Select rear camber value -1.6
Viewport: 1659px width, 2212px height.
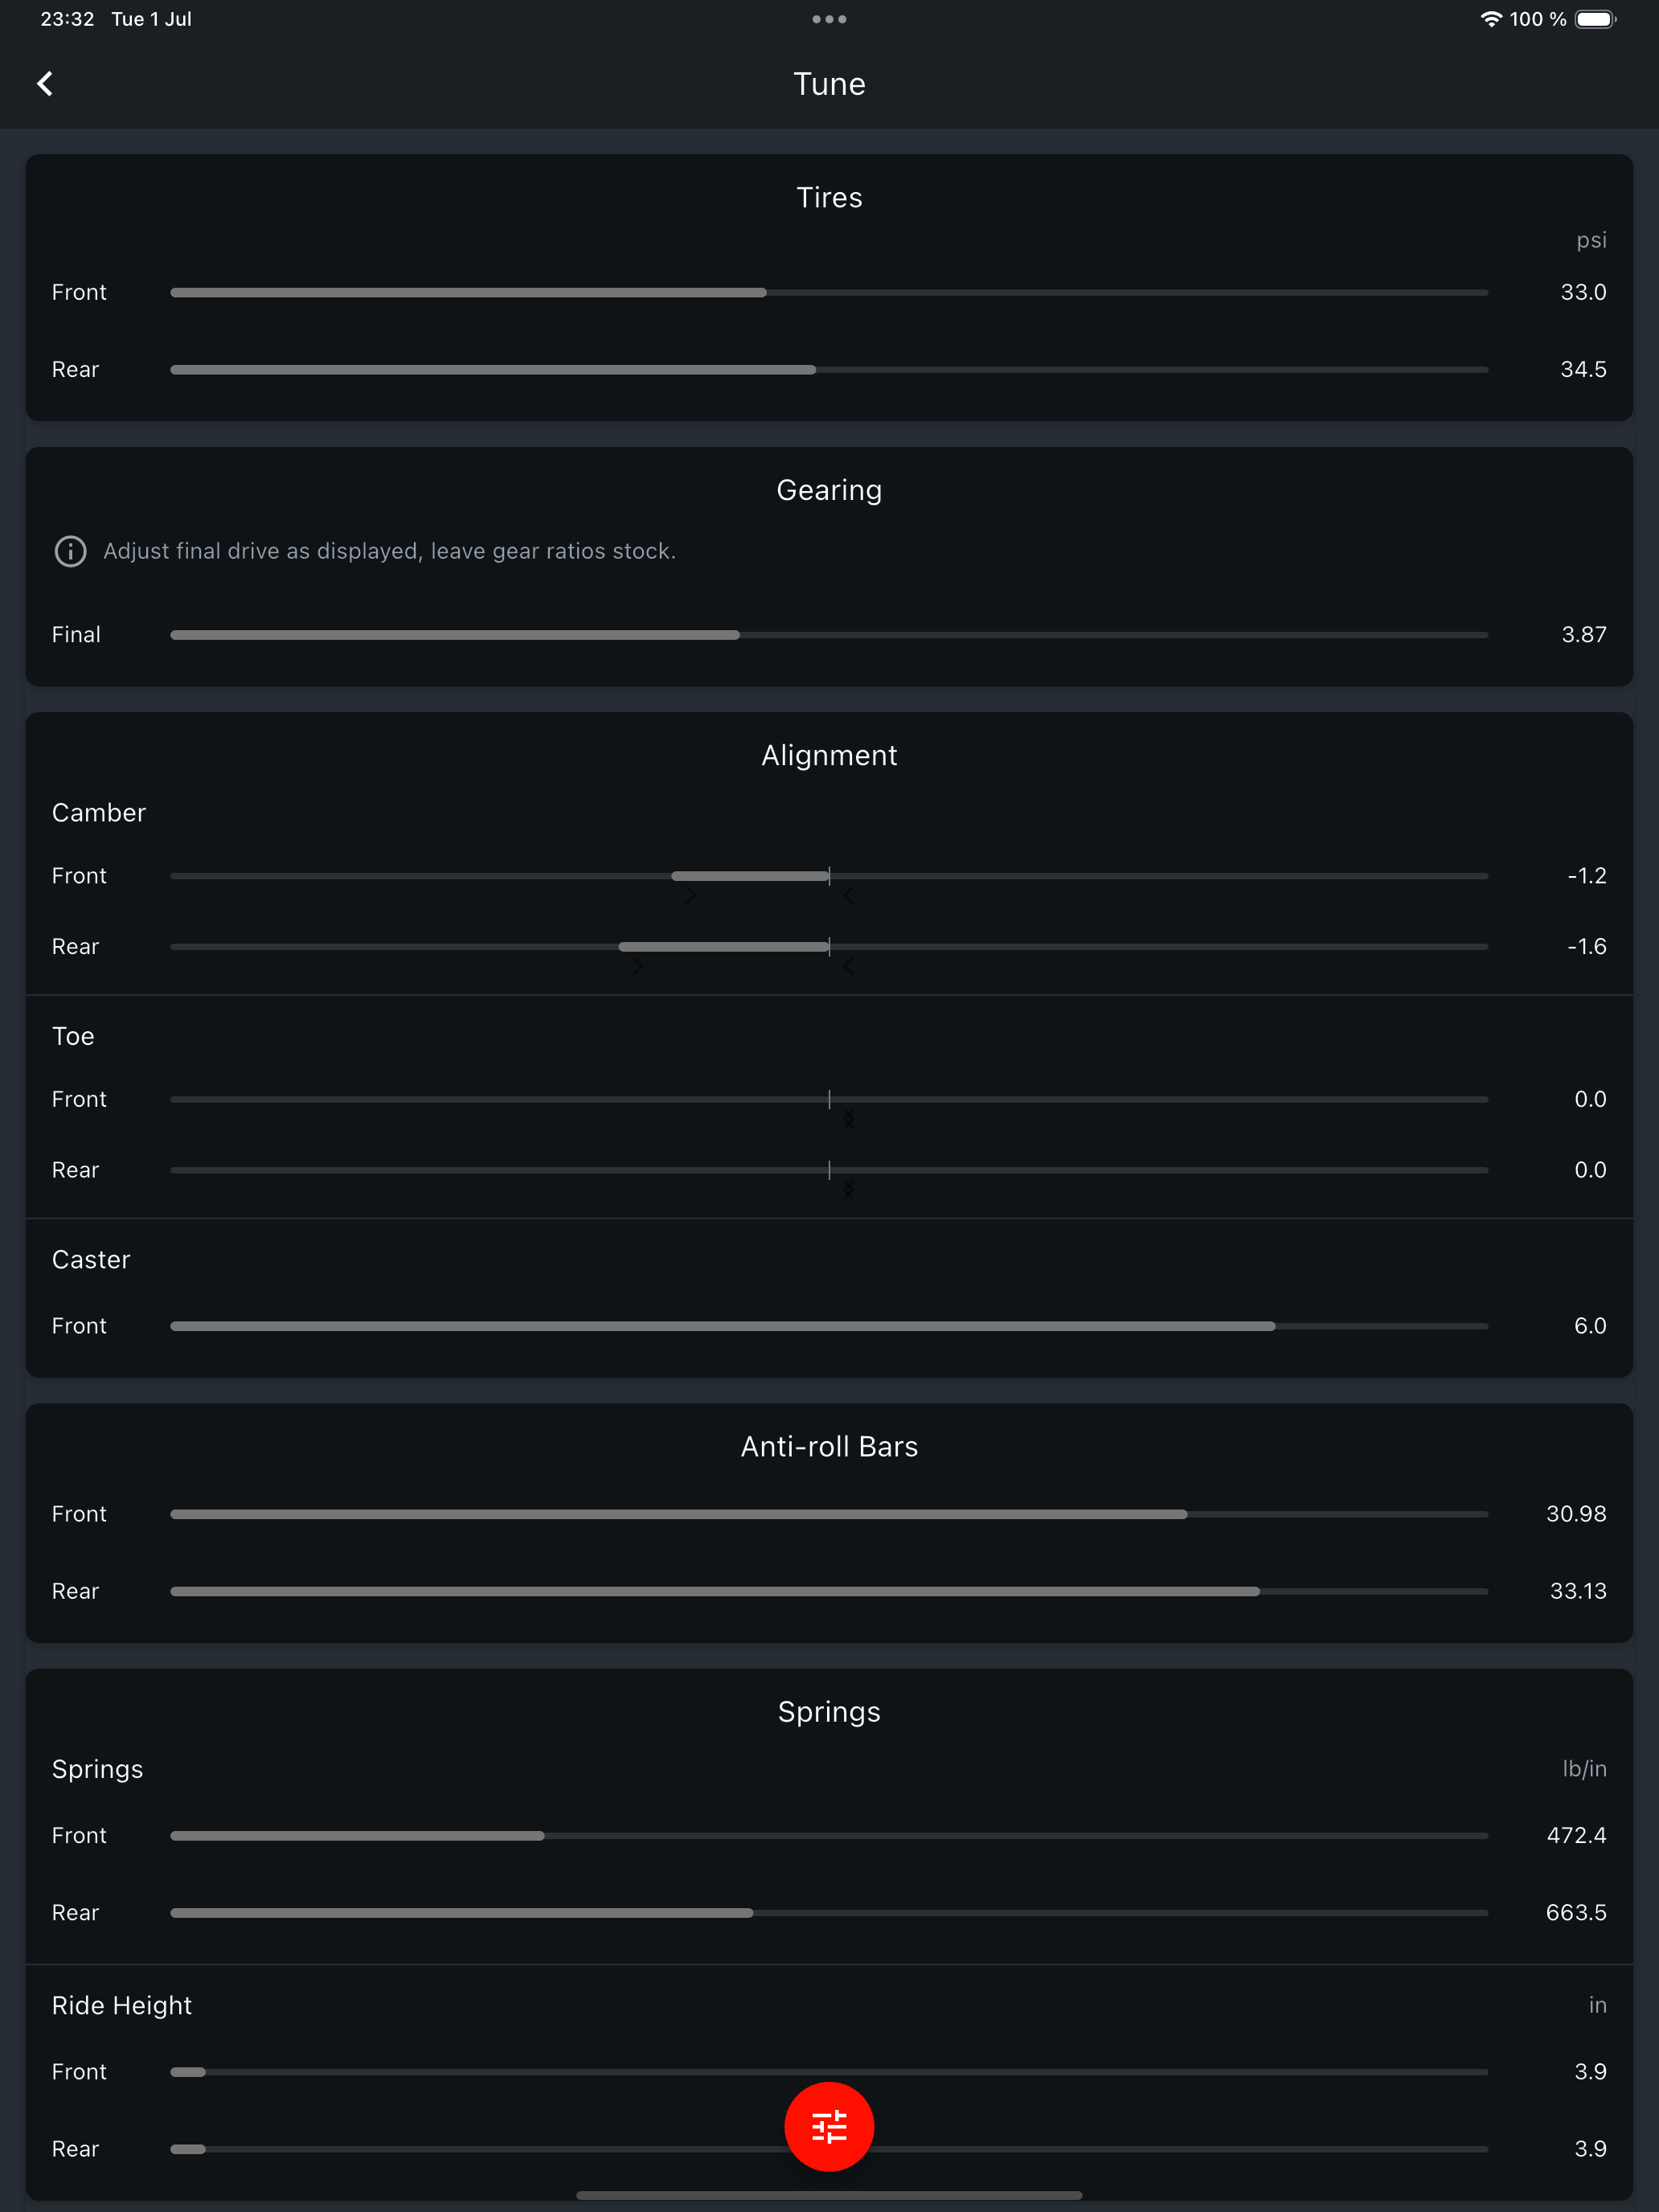click(1587, 947)
